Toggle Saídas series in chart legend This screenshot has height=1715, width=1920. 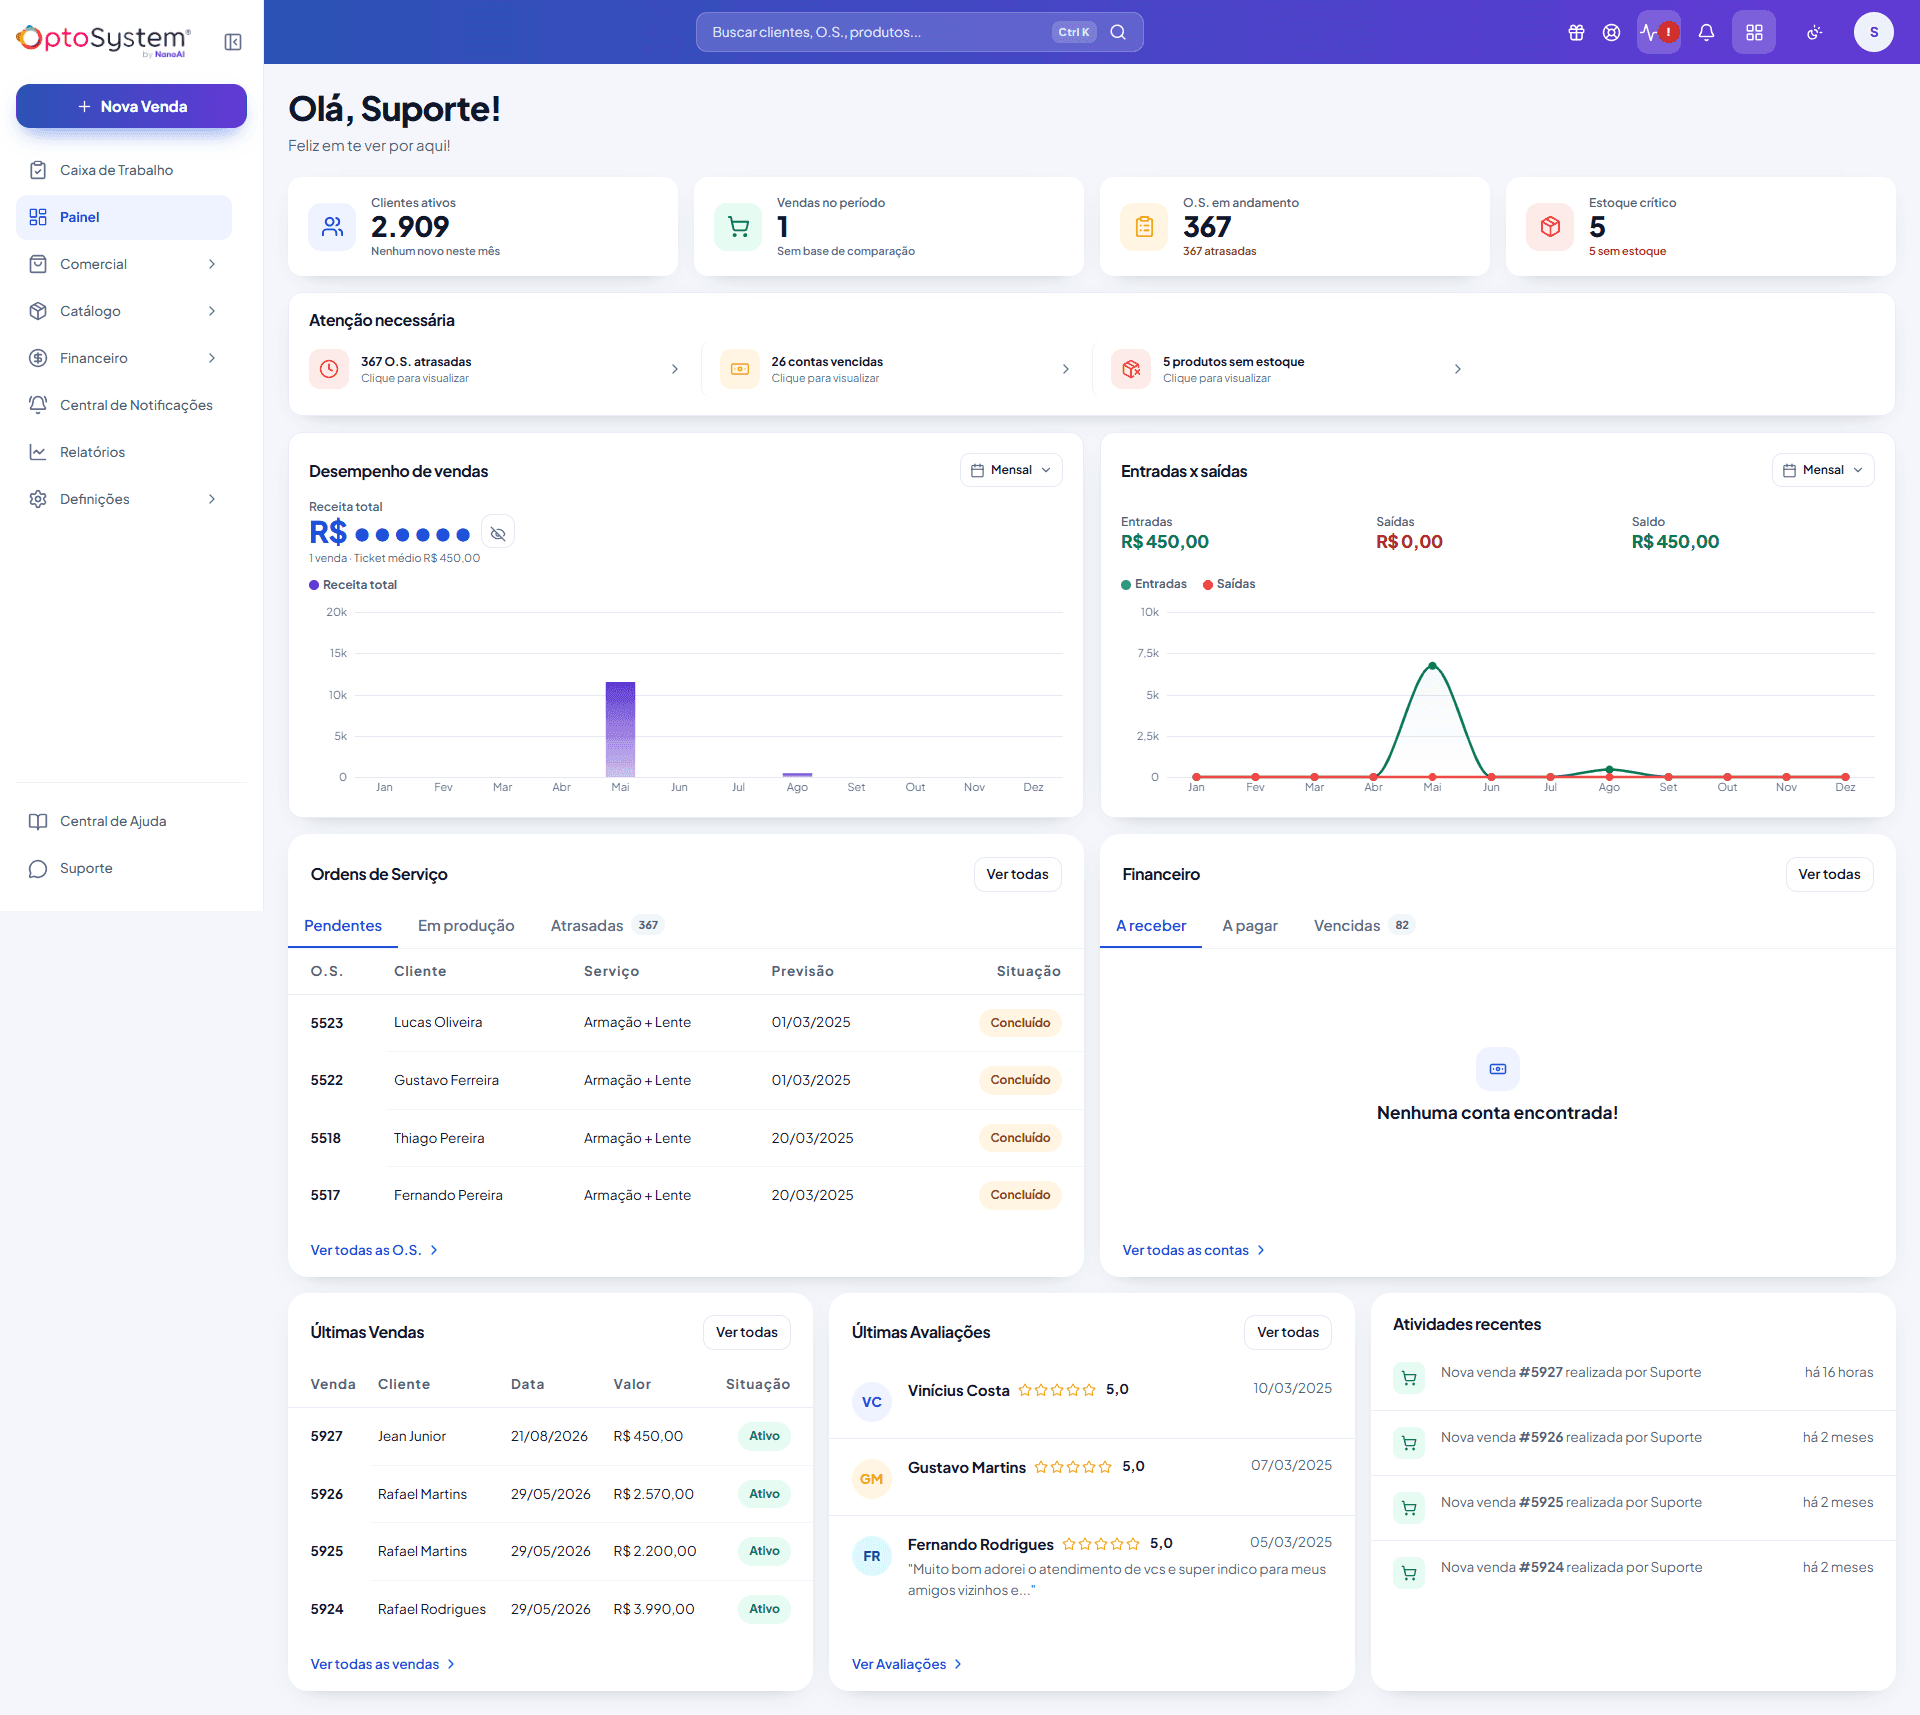coord(1229,584)
